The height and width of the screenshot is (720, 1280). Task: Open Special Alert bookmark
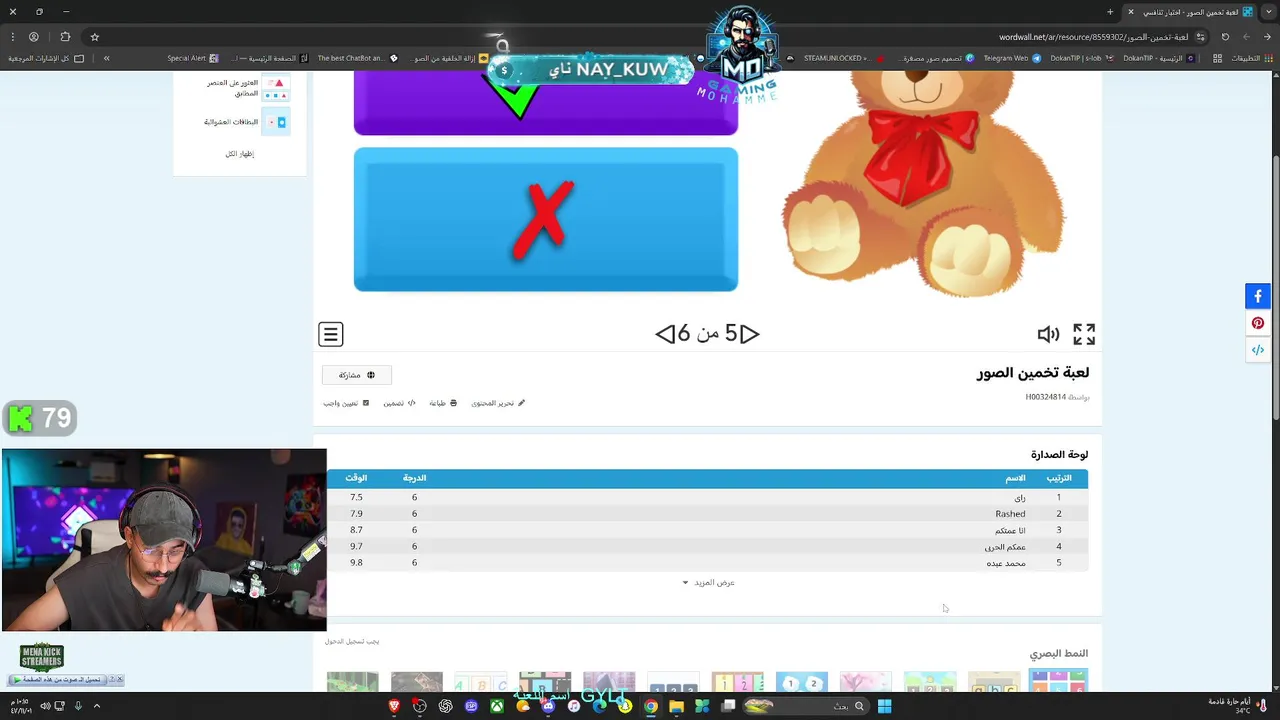[193, 58]
